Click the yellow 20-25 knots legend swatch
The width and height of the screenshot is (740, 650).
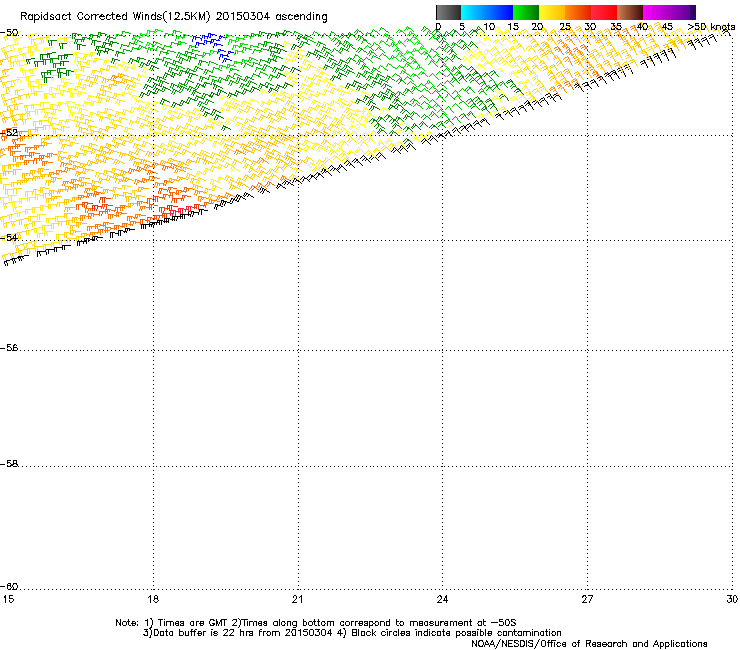coord(552,12)
